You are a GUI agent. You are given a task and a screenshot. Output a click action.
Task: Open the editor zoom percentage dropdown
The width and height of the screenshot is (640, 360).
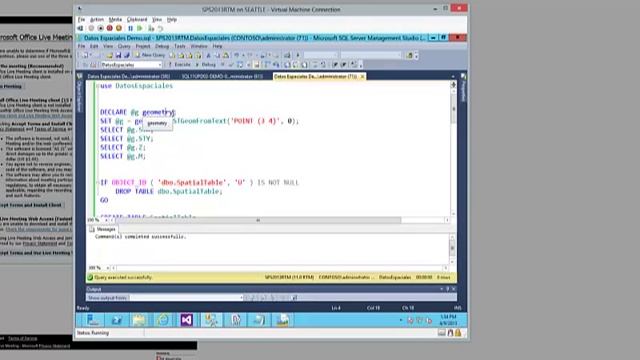point(107,220)
